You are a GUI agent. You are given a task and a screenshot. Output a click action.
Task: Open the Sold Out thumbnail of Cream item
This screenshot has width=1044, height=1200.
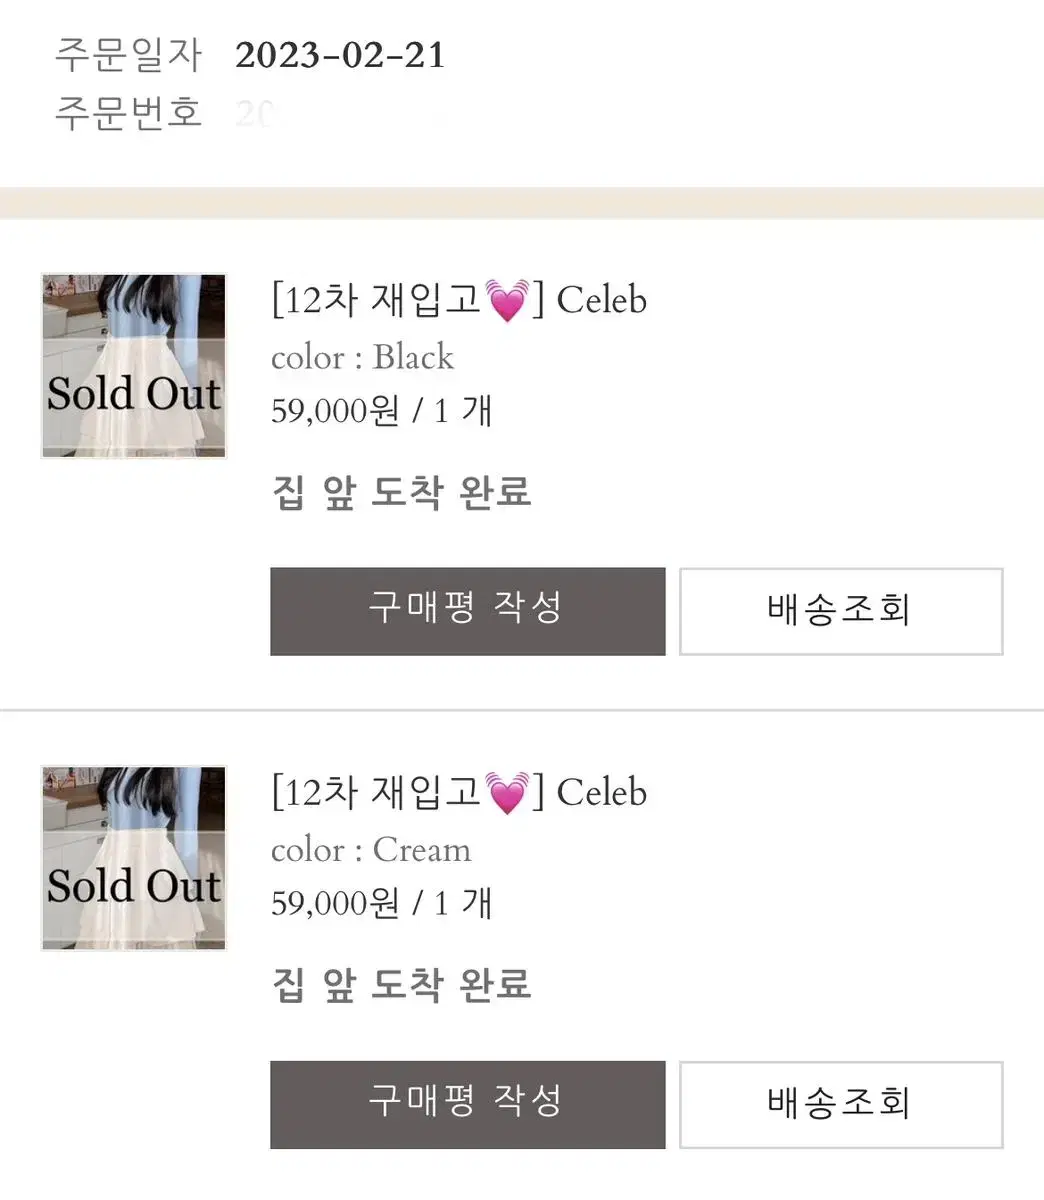coord(134,858)
